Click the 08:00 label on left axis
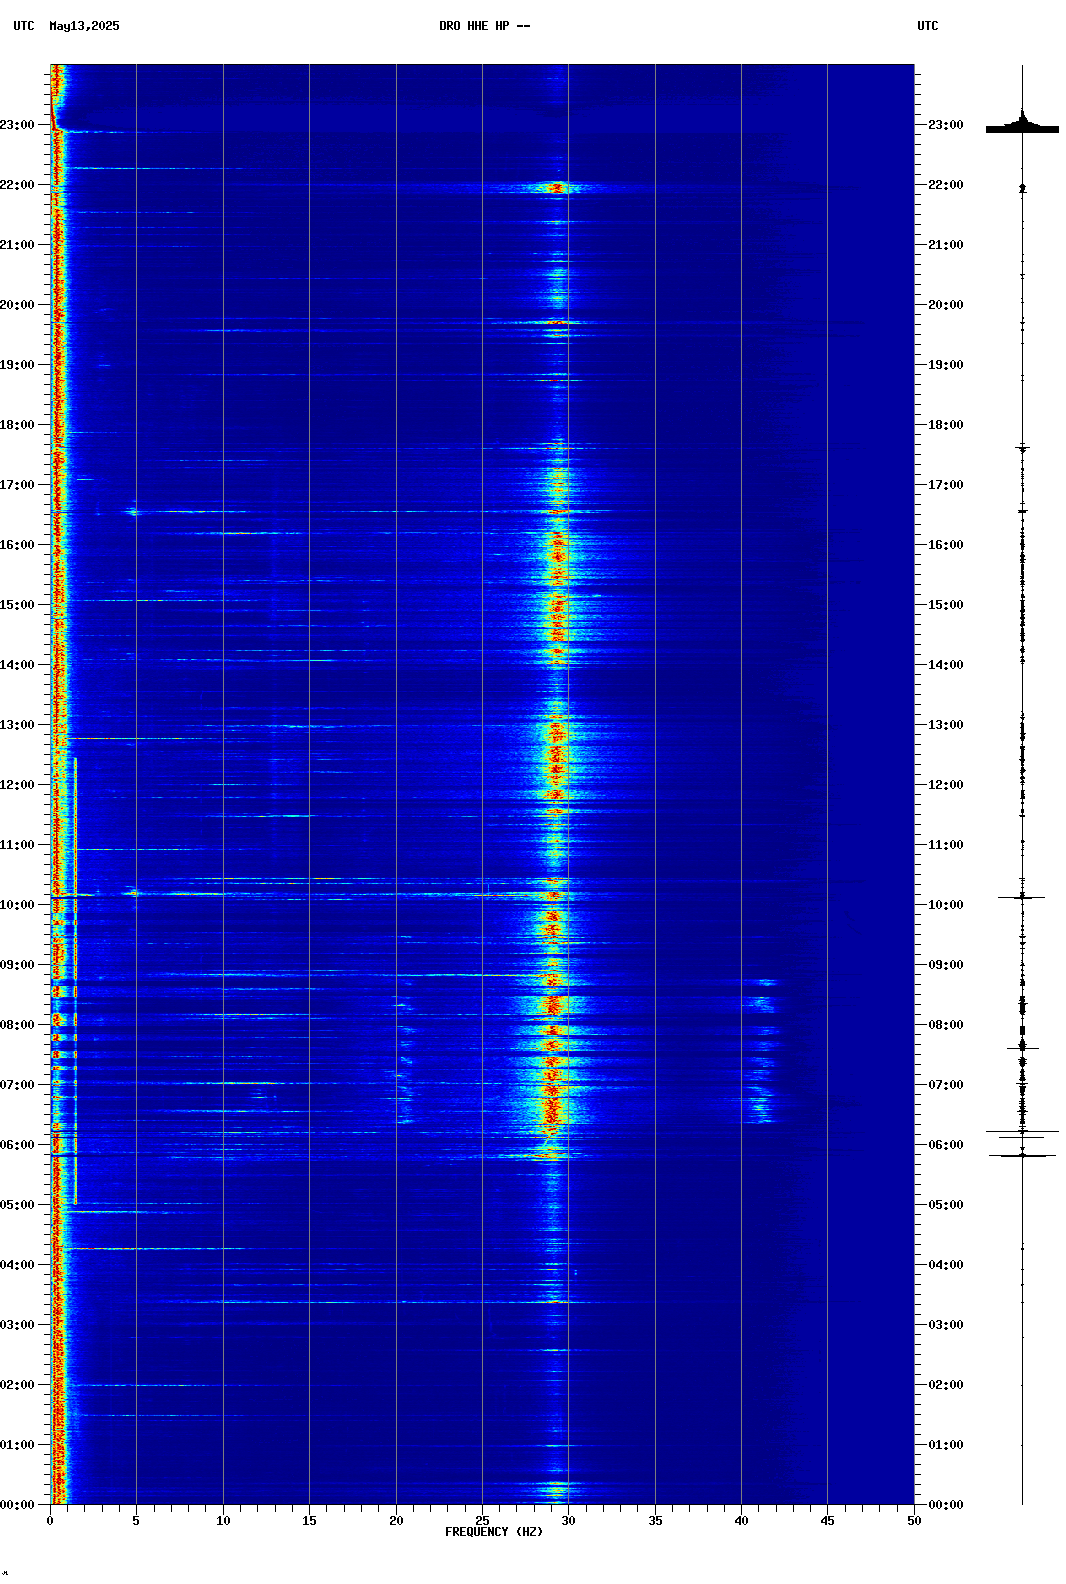The height and width of the screenshot is (1584, 1066). coord(18,1025)
